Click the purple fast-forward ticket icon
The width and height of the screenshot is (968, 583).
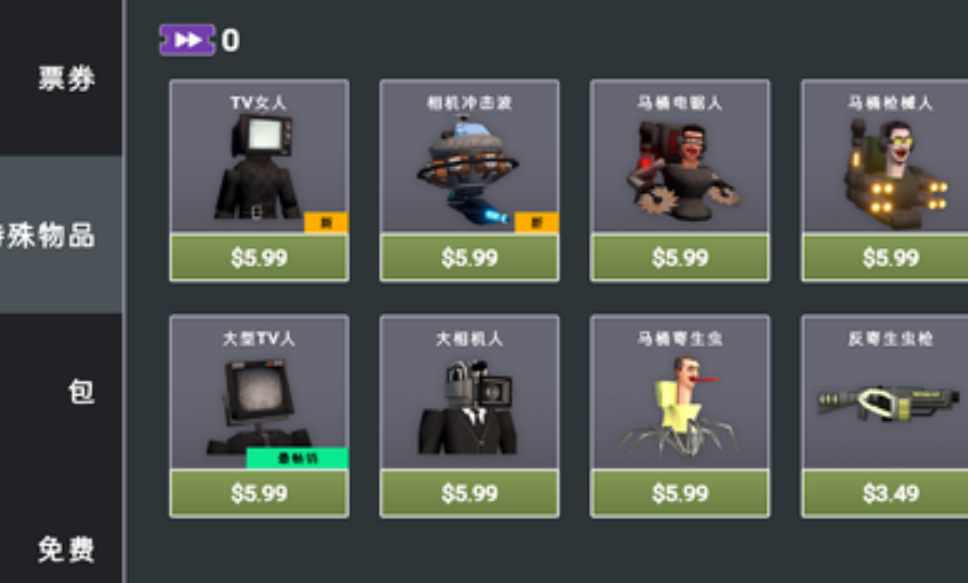[187, 40]
